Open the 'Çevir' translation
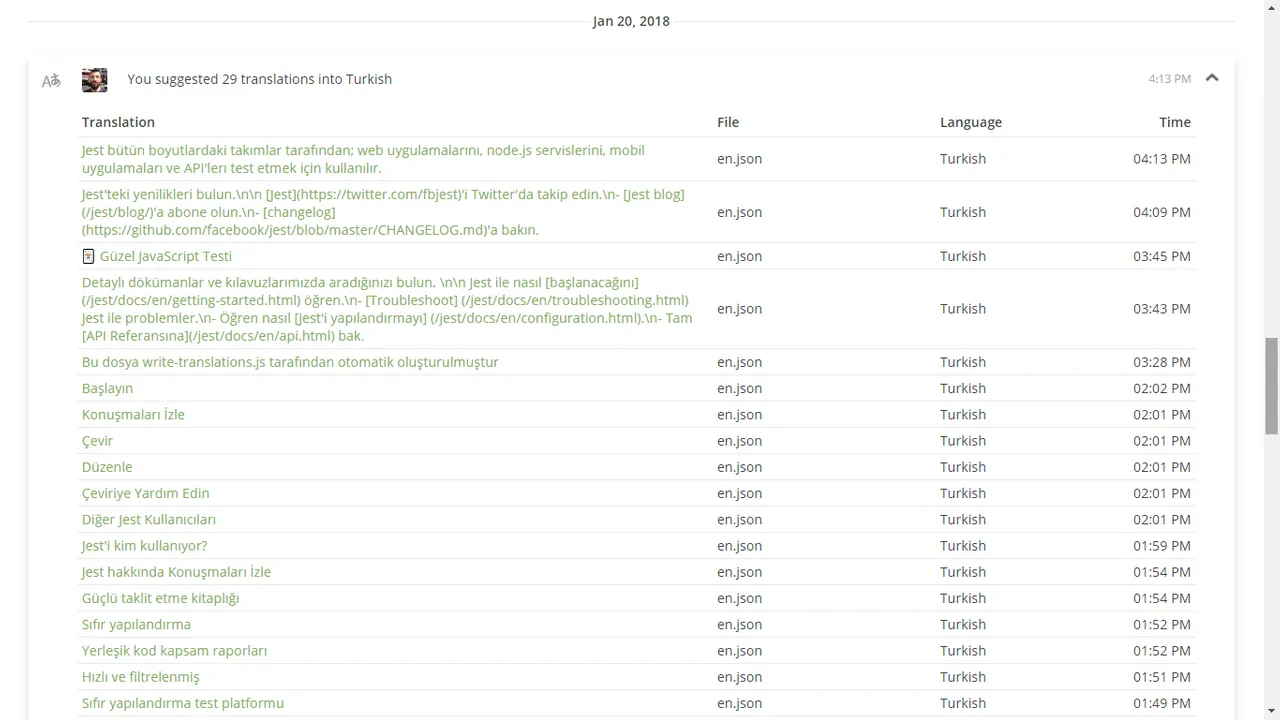1280x720 pixels. tap(97, 441)
